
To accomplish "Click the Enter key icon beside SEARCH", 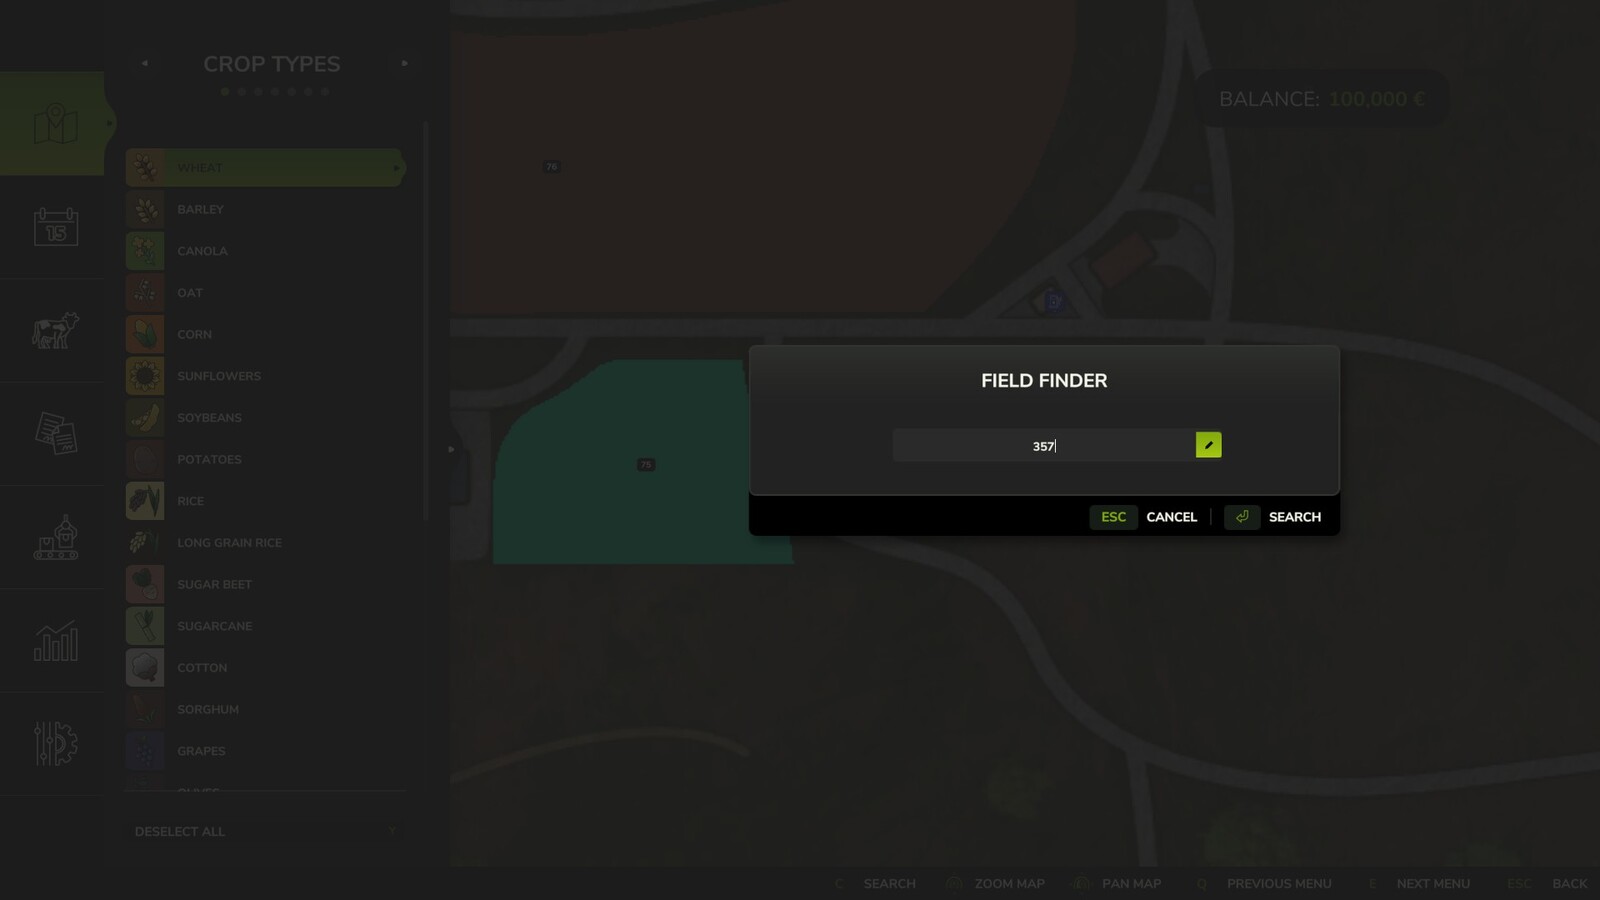I will point(1242,517).
